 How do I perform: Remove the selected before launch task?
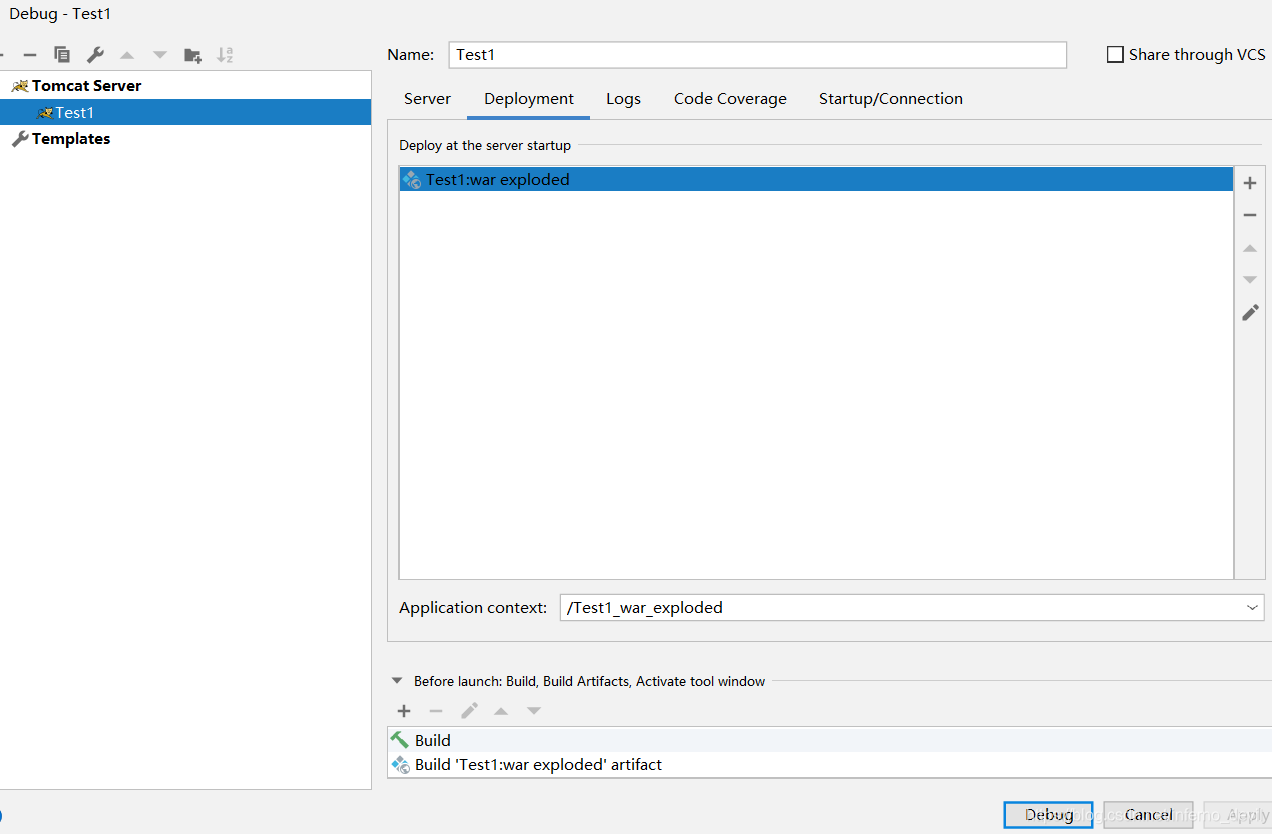click(436, 711)
